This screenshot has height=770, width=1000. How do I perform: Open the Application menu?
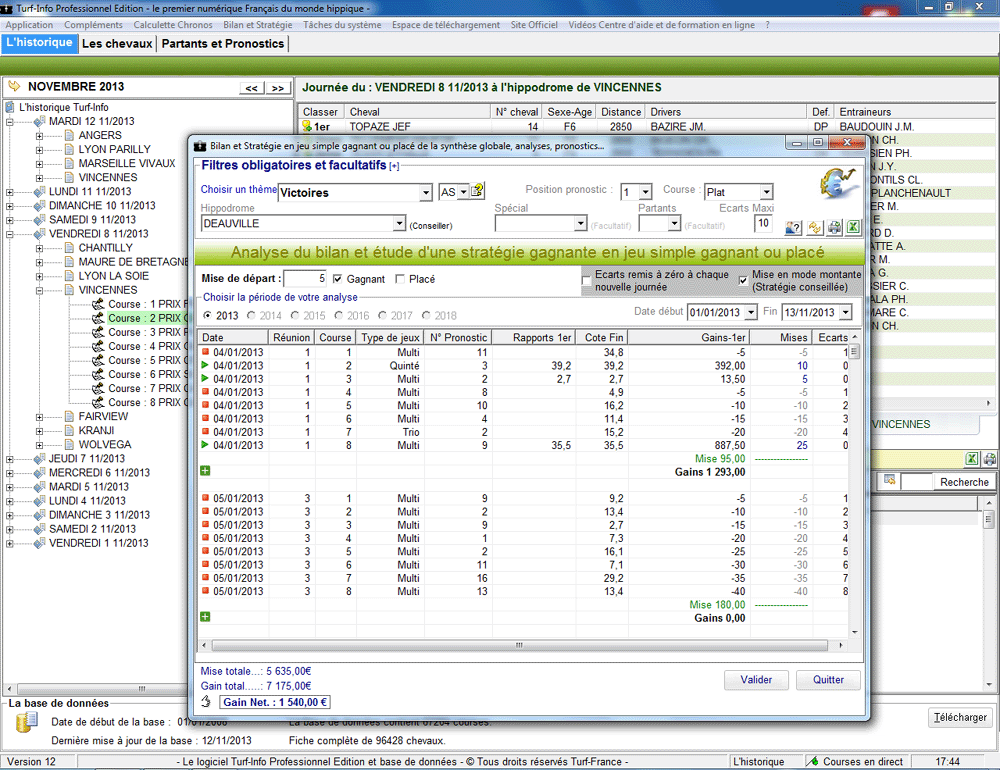29,25
